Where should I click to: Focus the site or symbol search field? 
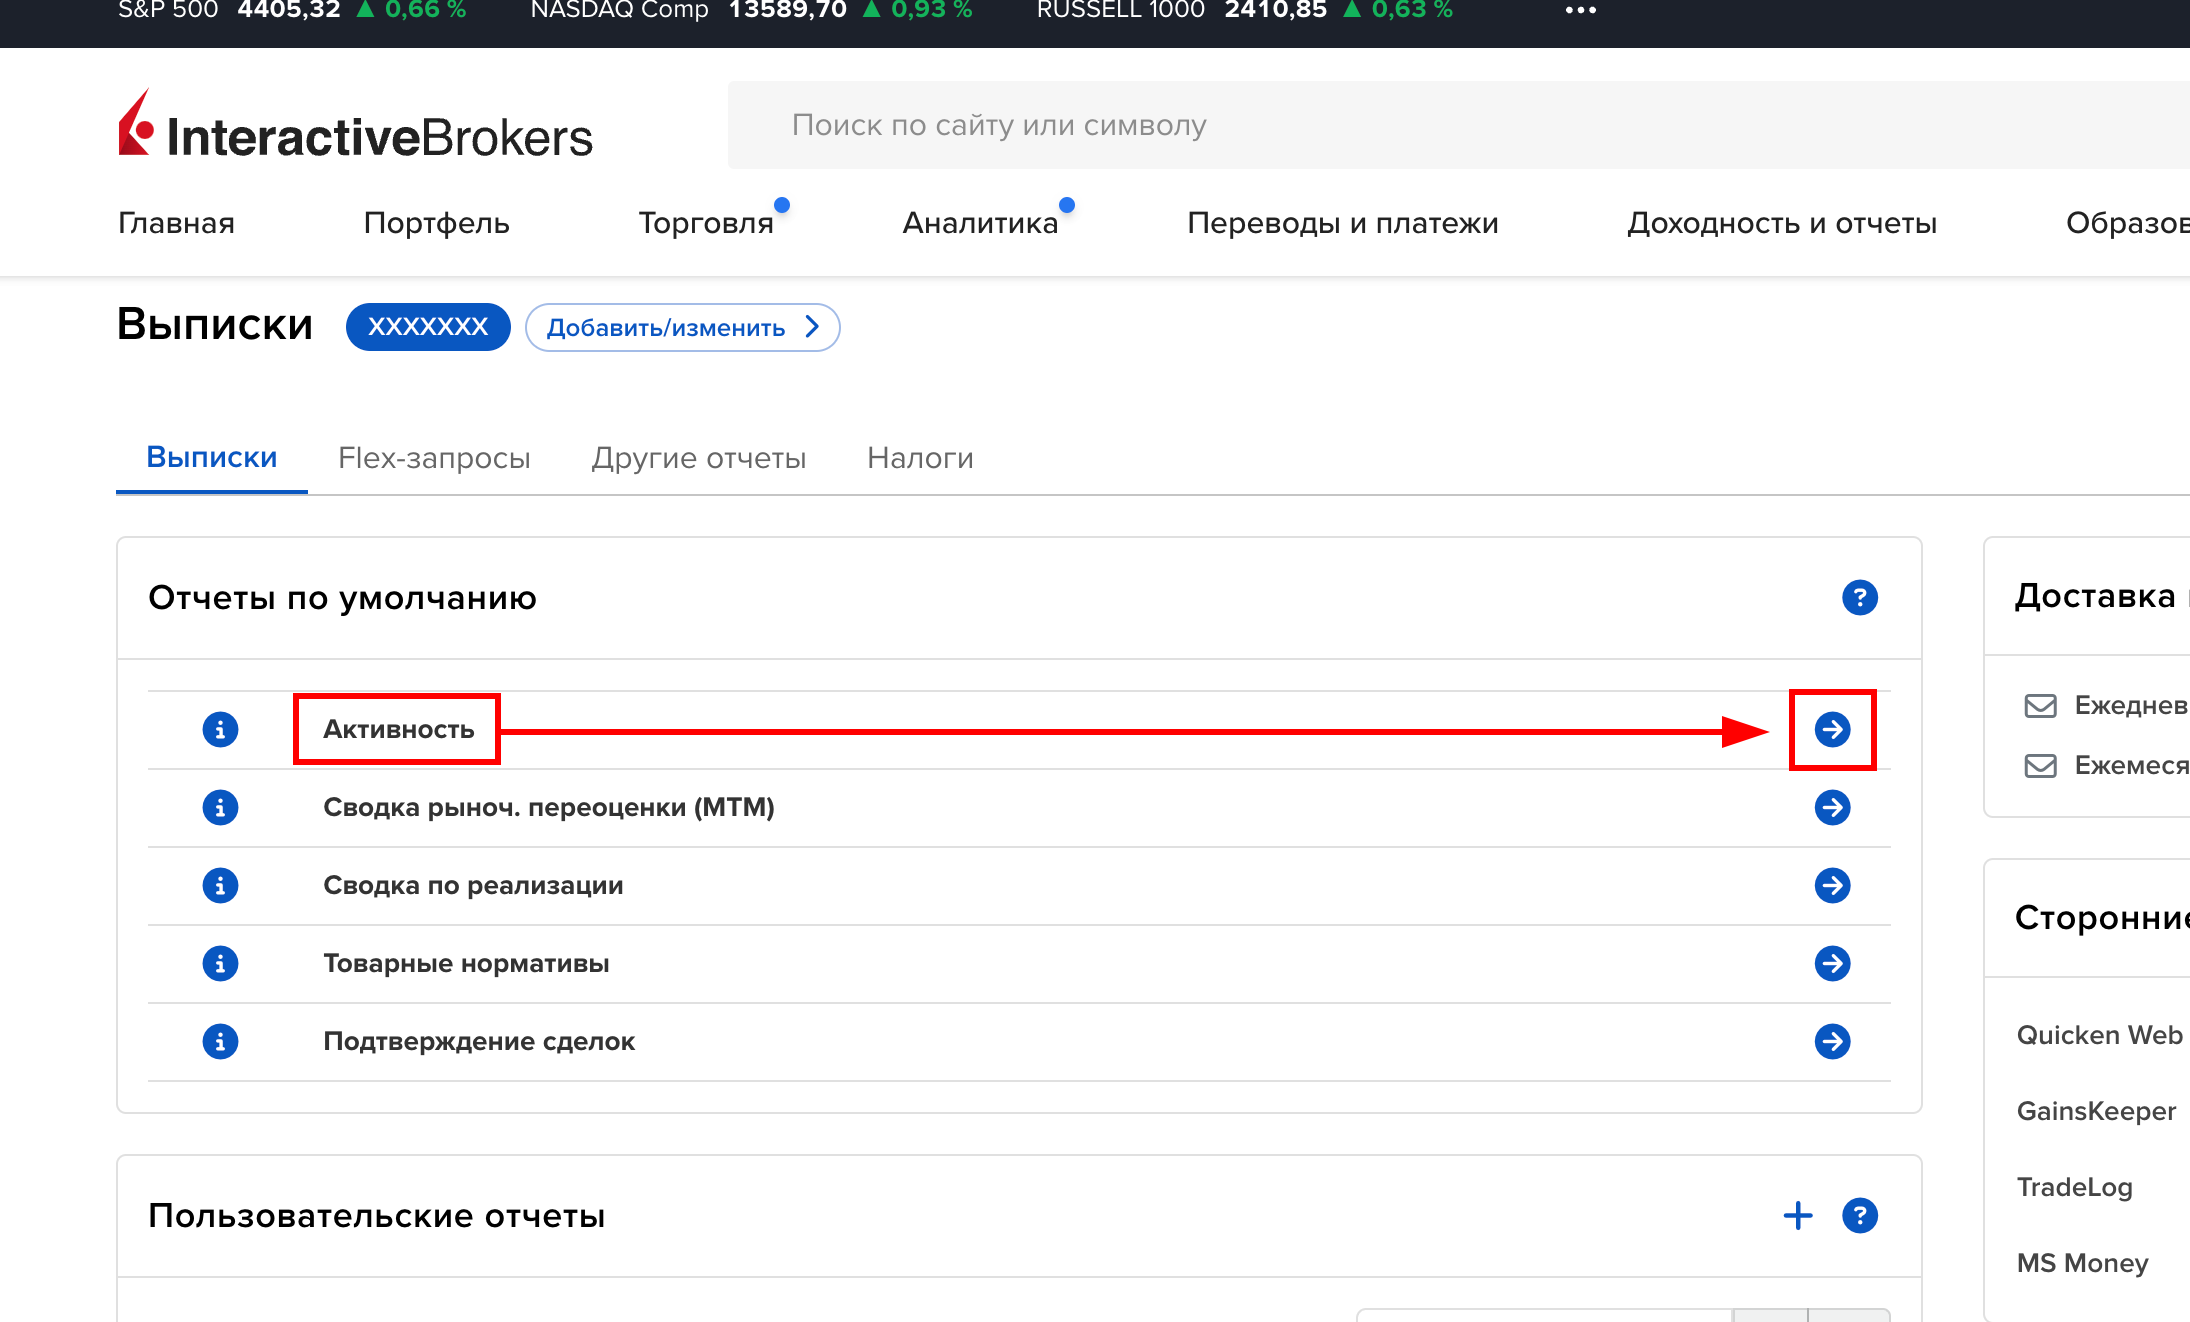1458,125
